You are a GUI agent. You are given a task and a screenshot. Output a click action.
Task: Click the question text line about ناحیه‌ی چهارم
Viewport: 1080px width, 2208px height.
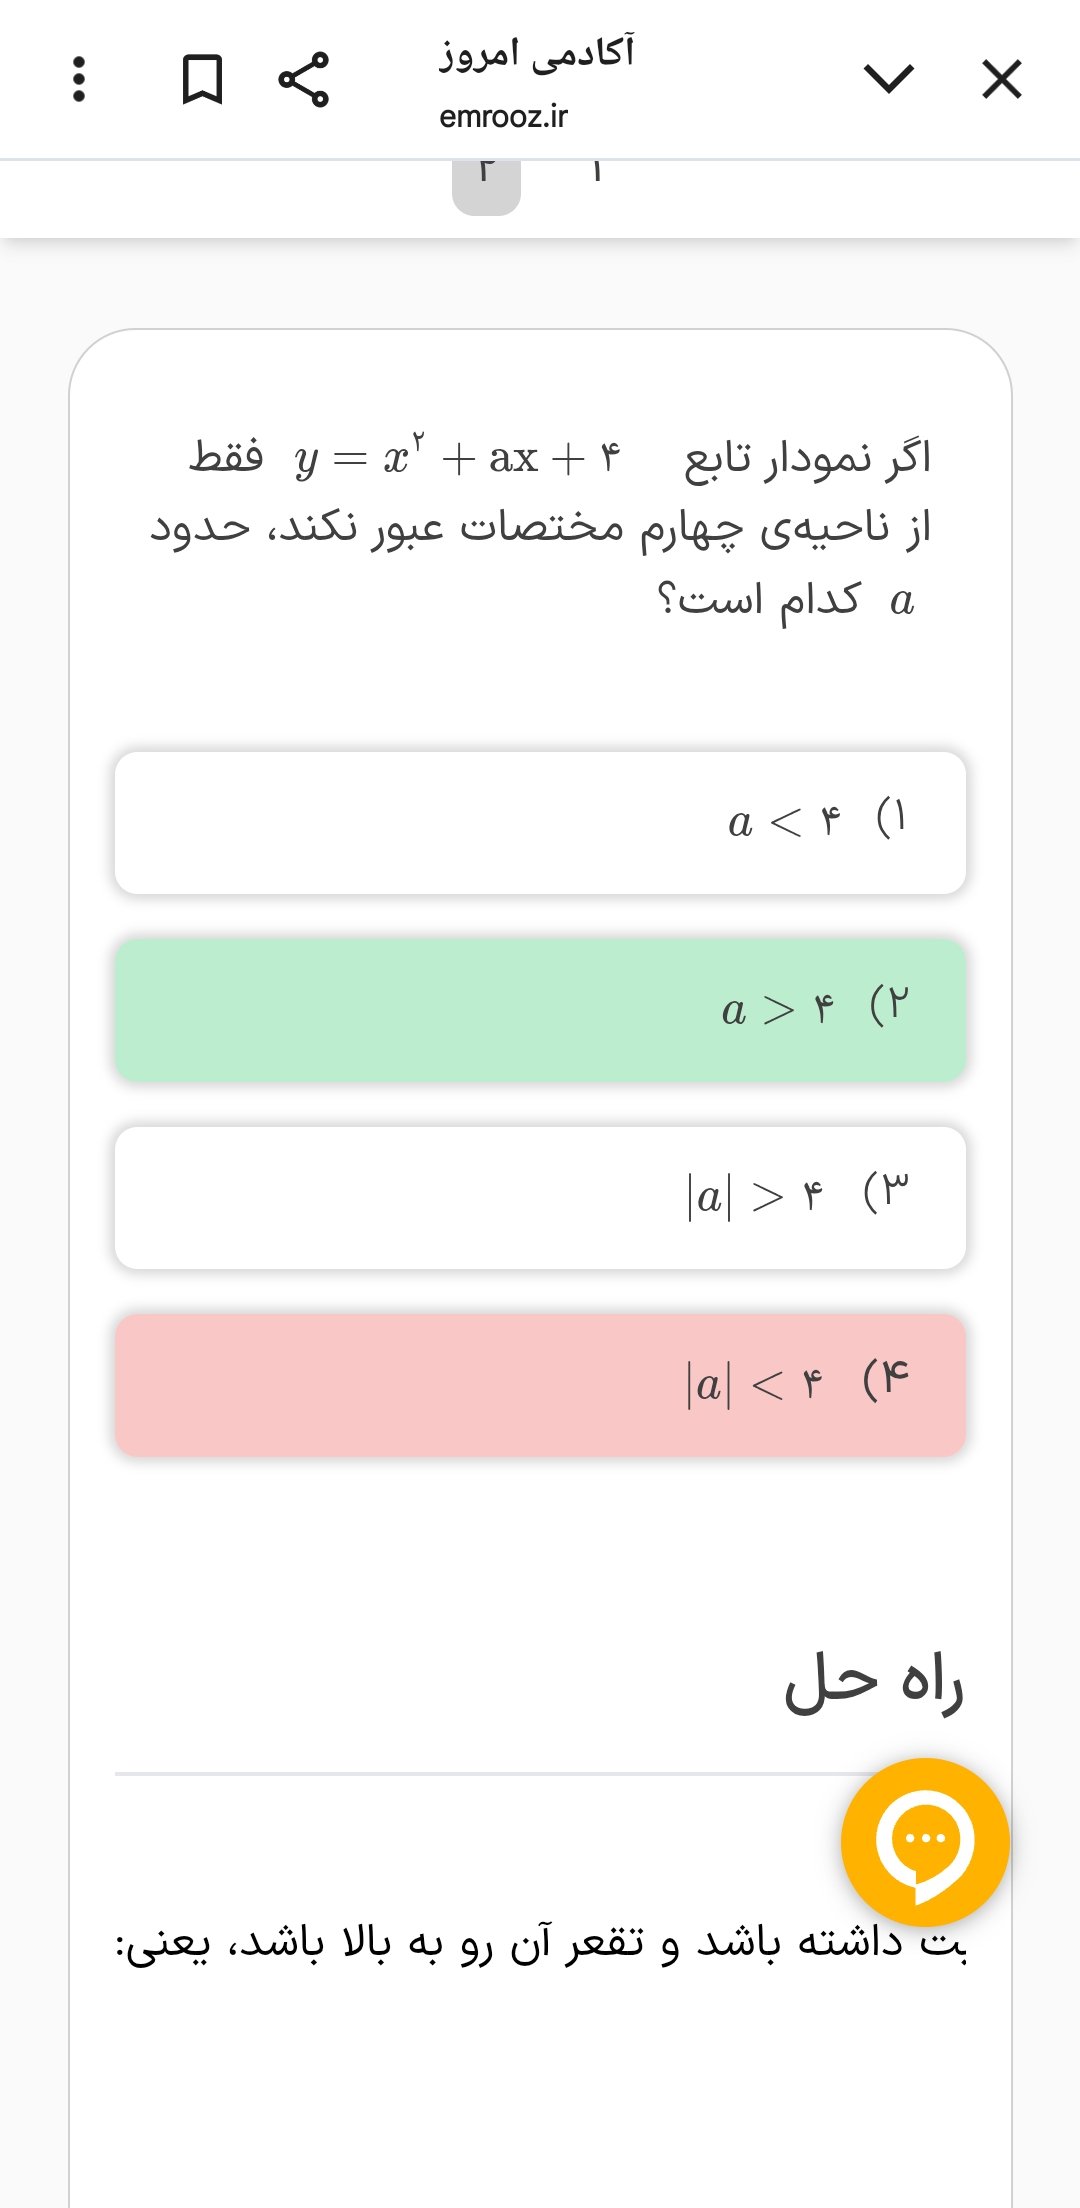click(x=540, y=528)
